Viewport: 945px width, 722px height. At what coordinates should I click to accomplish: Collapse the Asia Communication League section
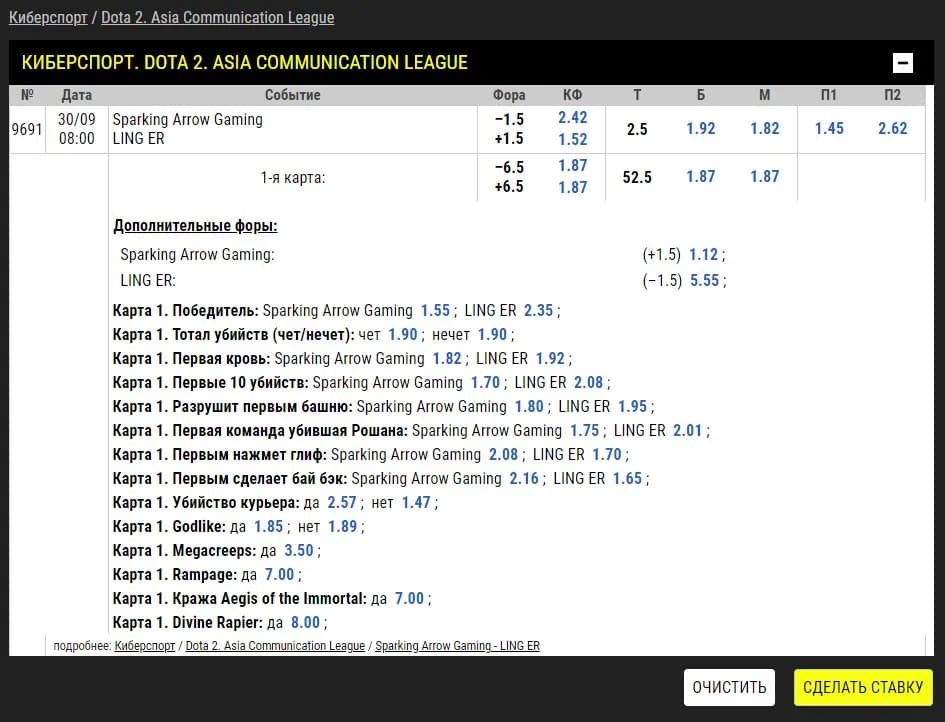(902, 63)
